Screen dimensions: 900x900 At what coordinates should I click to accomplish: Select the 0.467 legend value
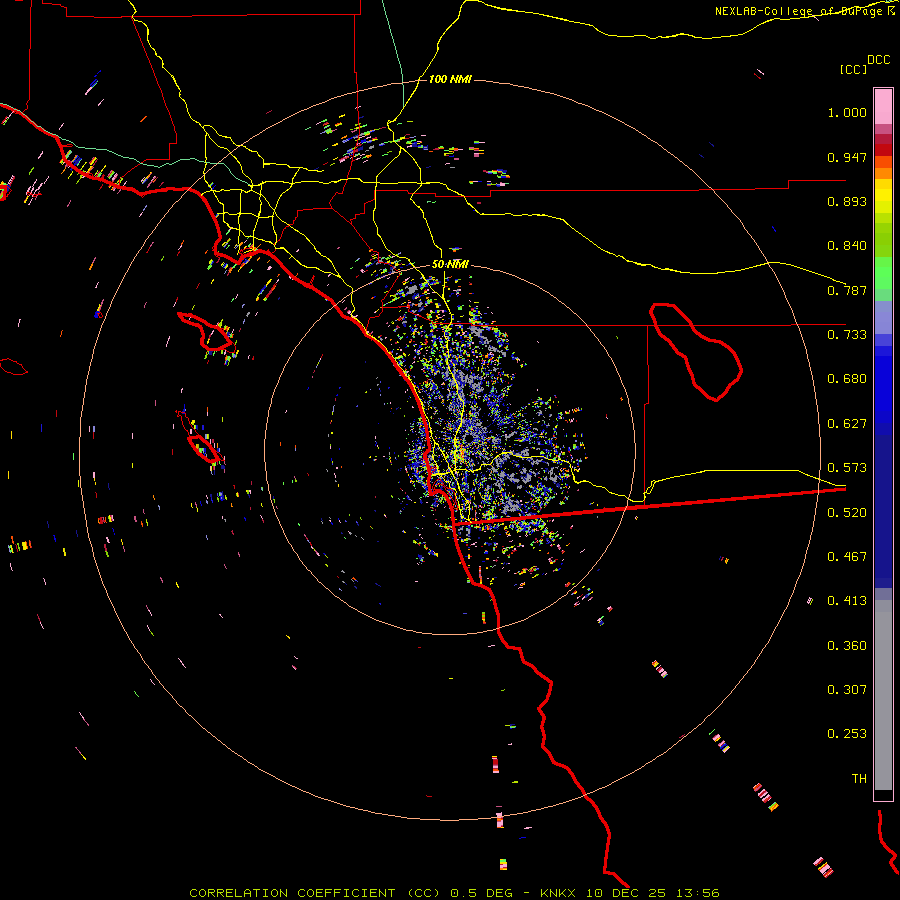(847, 557)
